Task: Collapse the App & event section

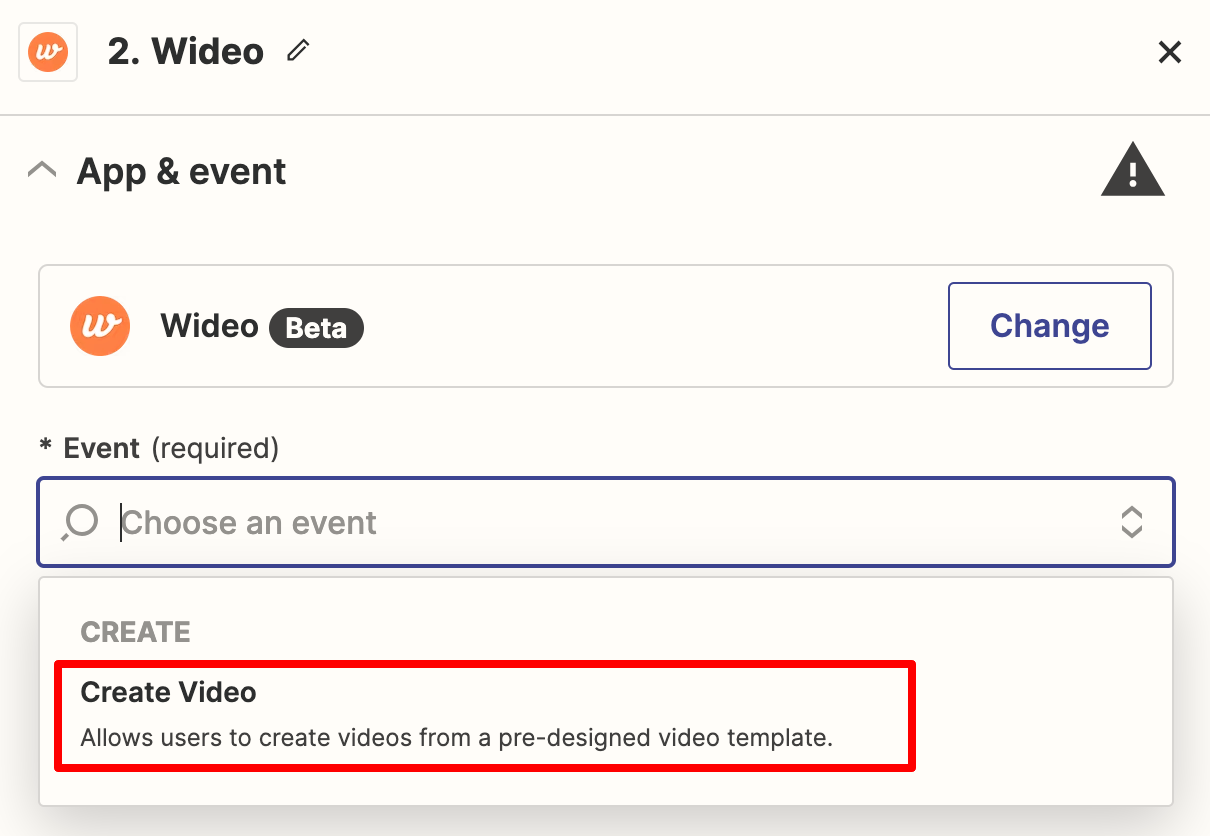Action: click(42, 171)
